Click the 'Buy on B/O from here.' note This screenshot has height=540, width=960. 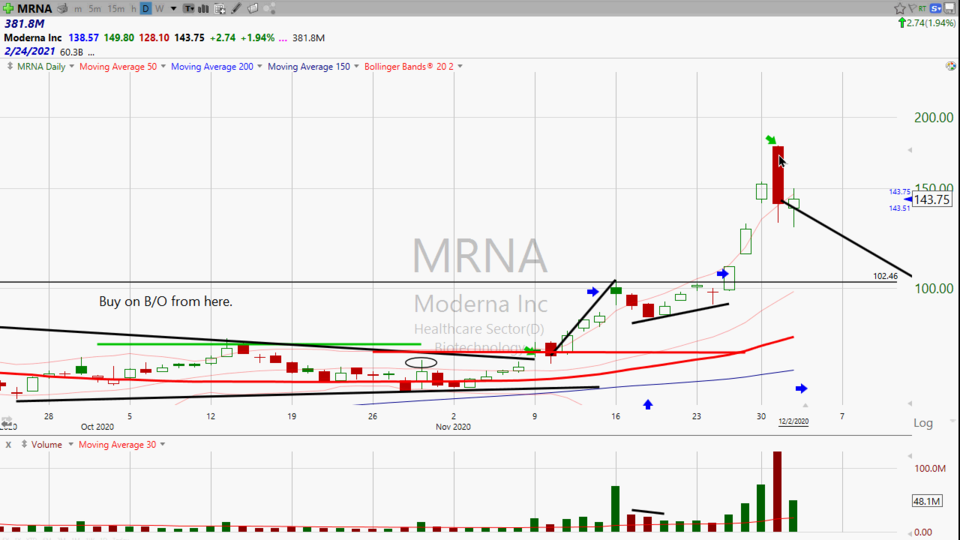[165, 301]
